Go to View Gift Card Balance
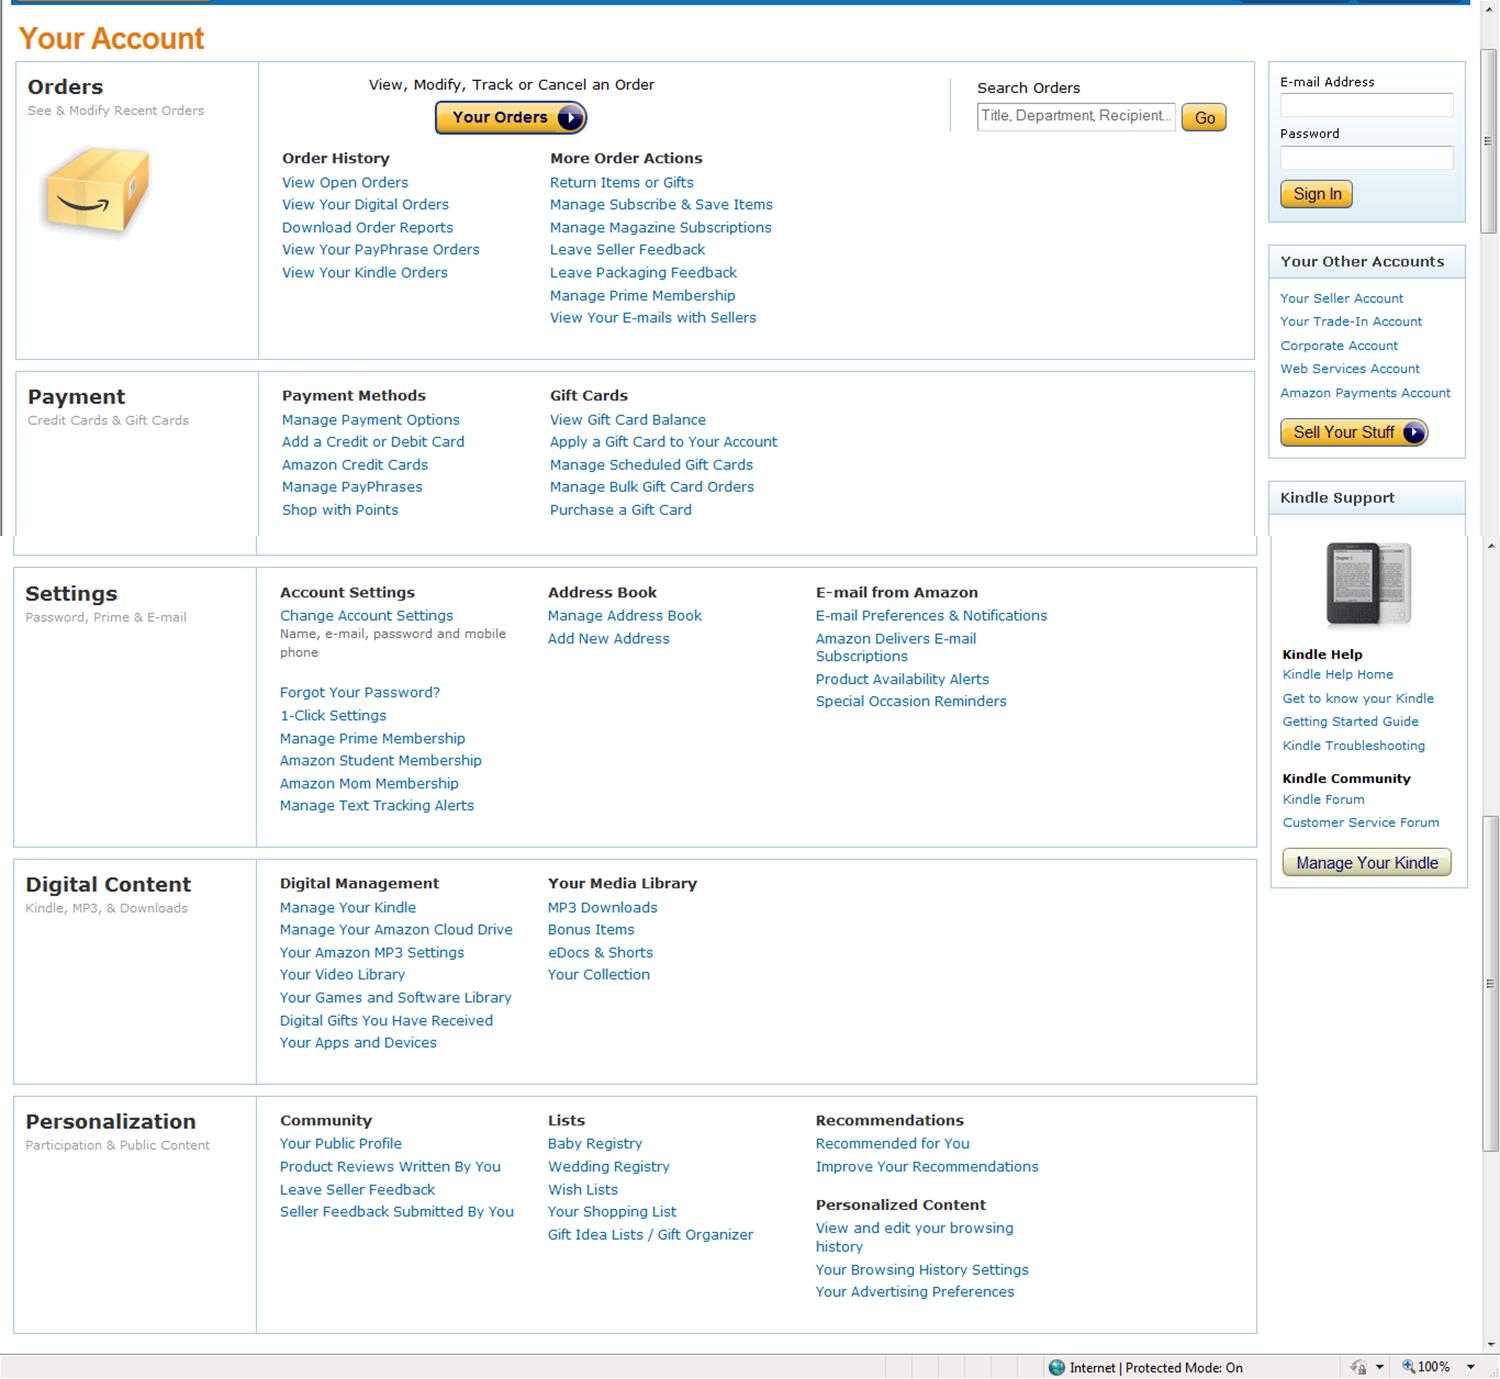 [627, 420]
